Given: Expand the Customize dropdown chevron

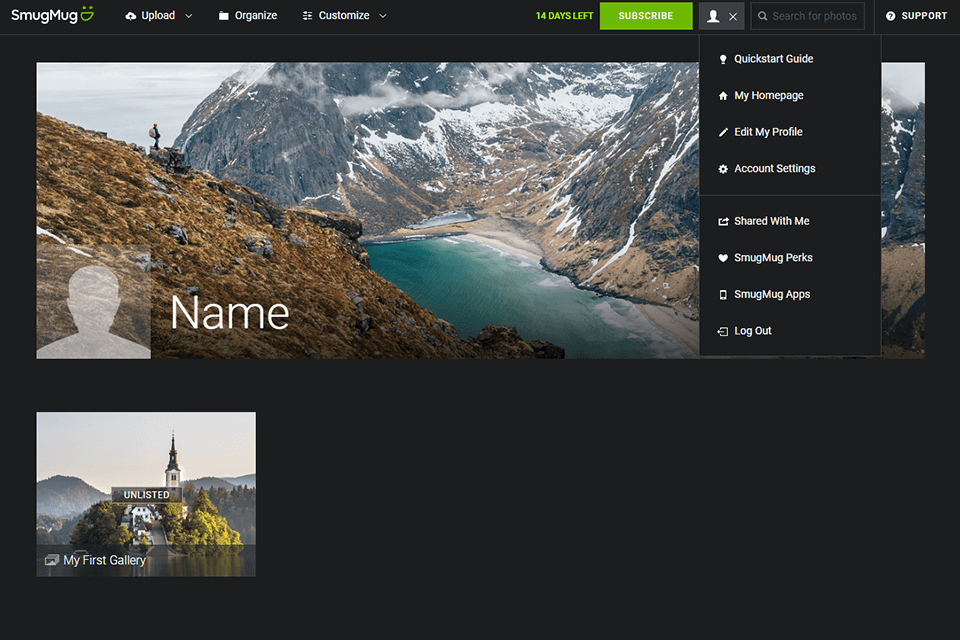Looking at the screenshot, I should pyautogui.click(x=383, y=16).
